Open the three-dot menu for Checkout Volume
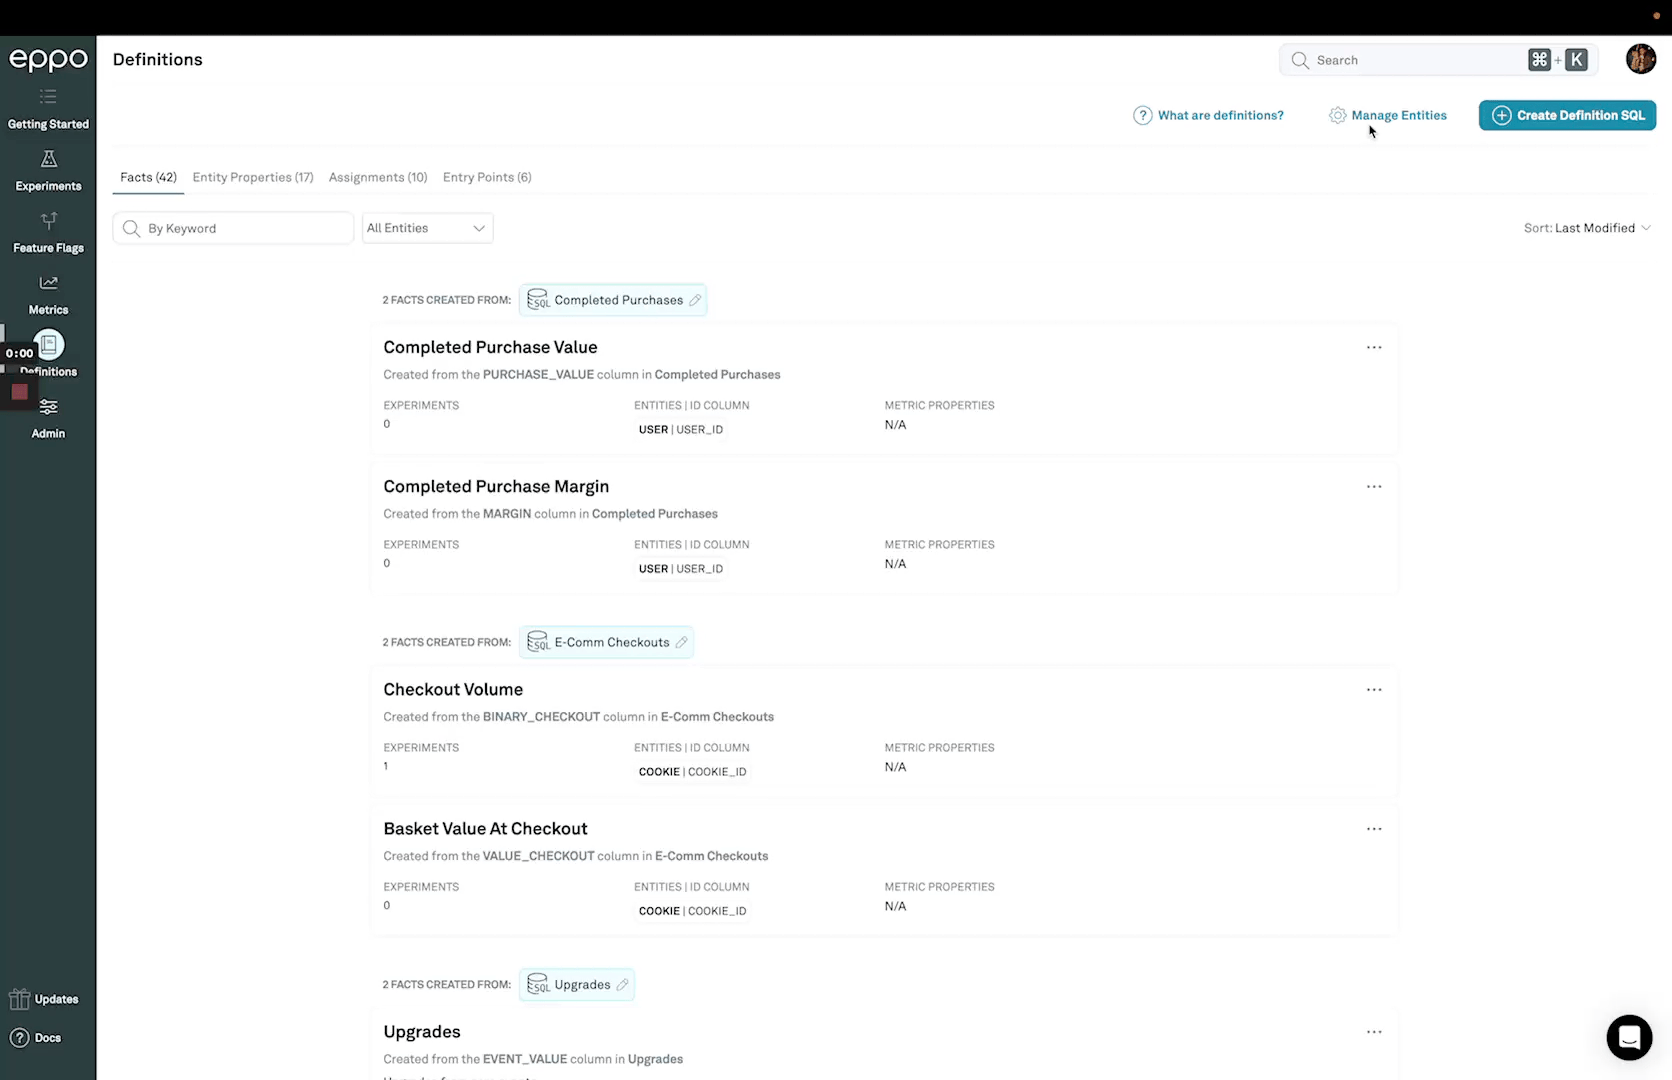The width and height of the screenshot is (1672, 1080). (1374, 689)
